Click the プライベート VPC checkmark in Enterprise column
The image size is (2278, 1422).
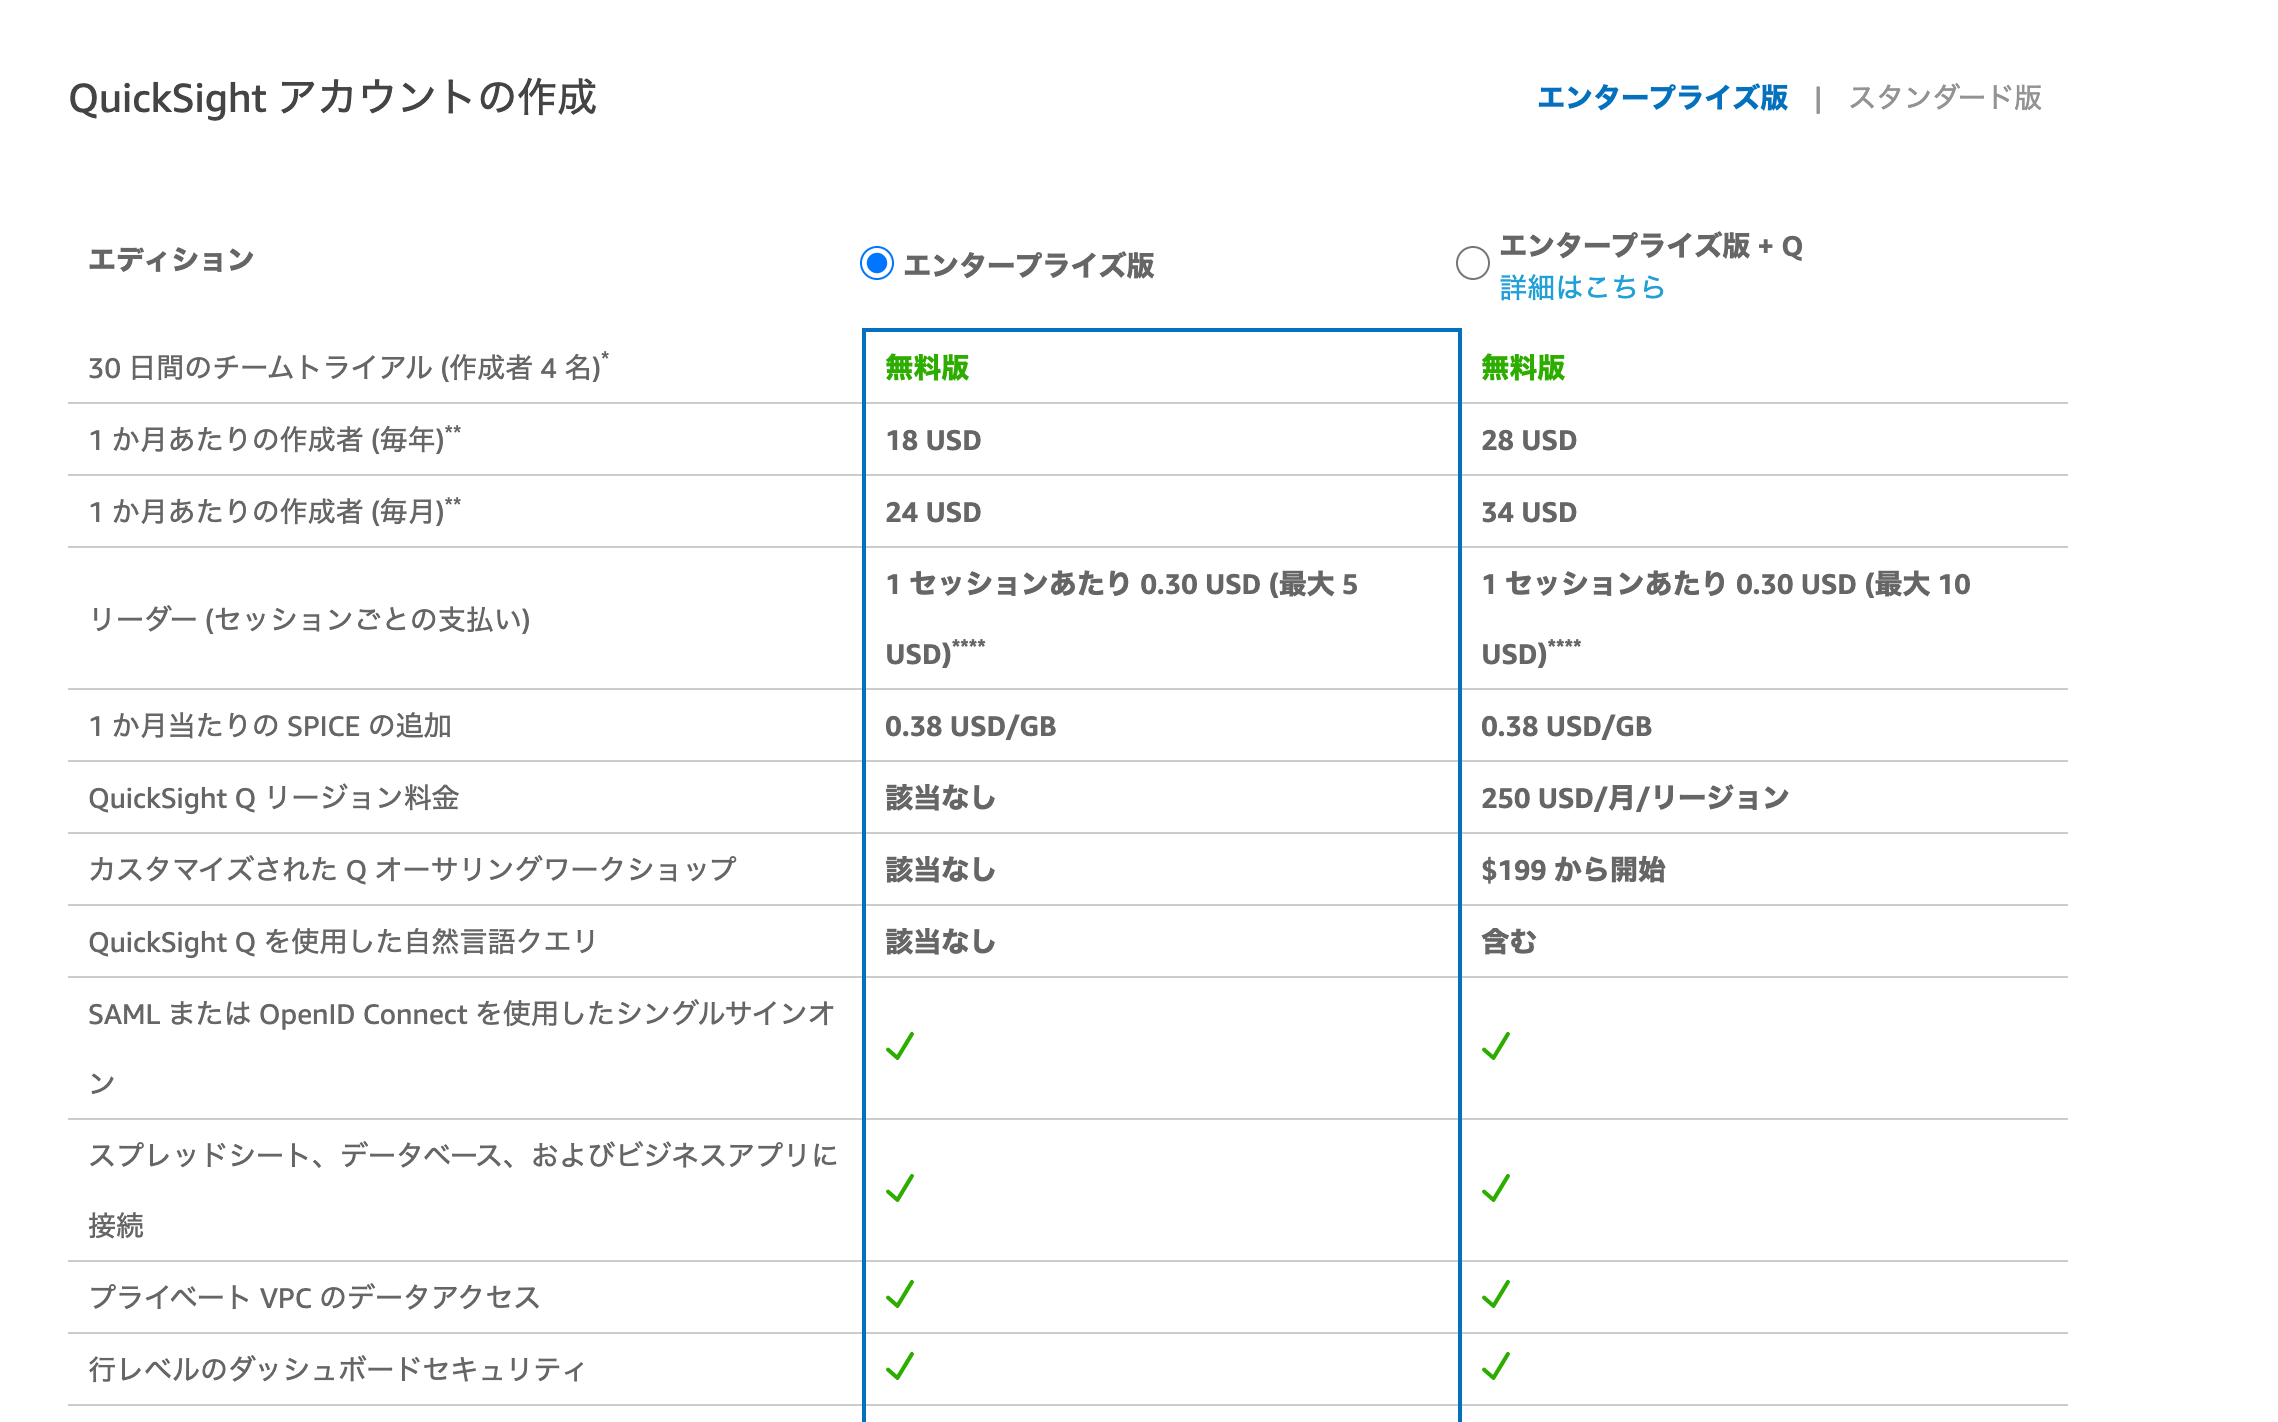pos(900,1294)
